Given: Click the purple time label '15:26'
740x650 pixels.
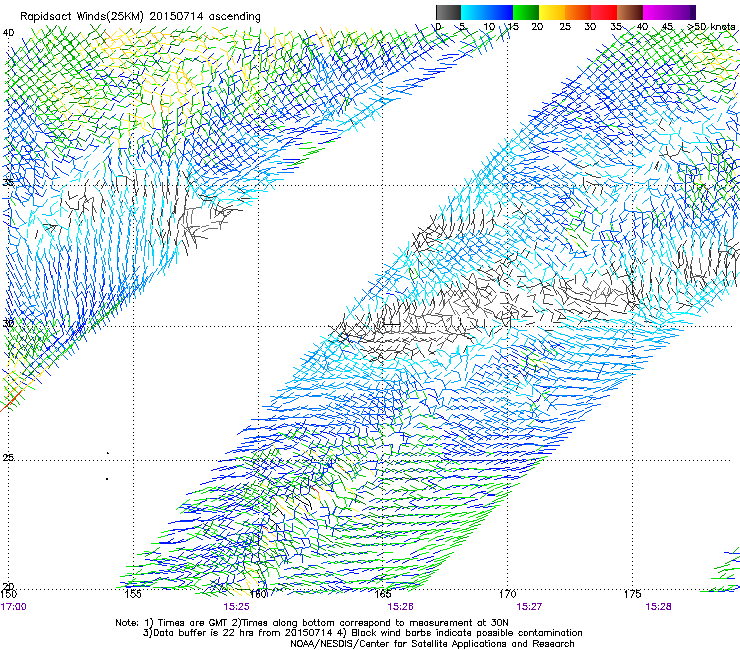Looking at the screenshot, I should (x=400, y=607).
